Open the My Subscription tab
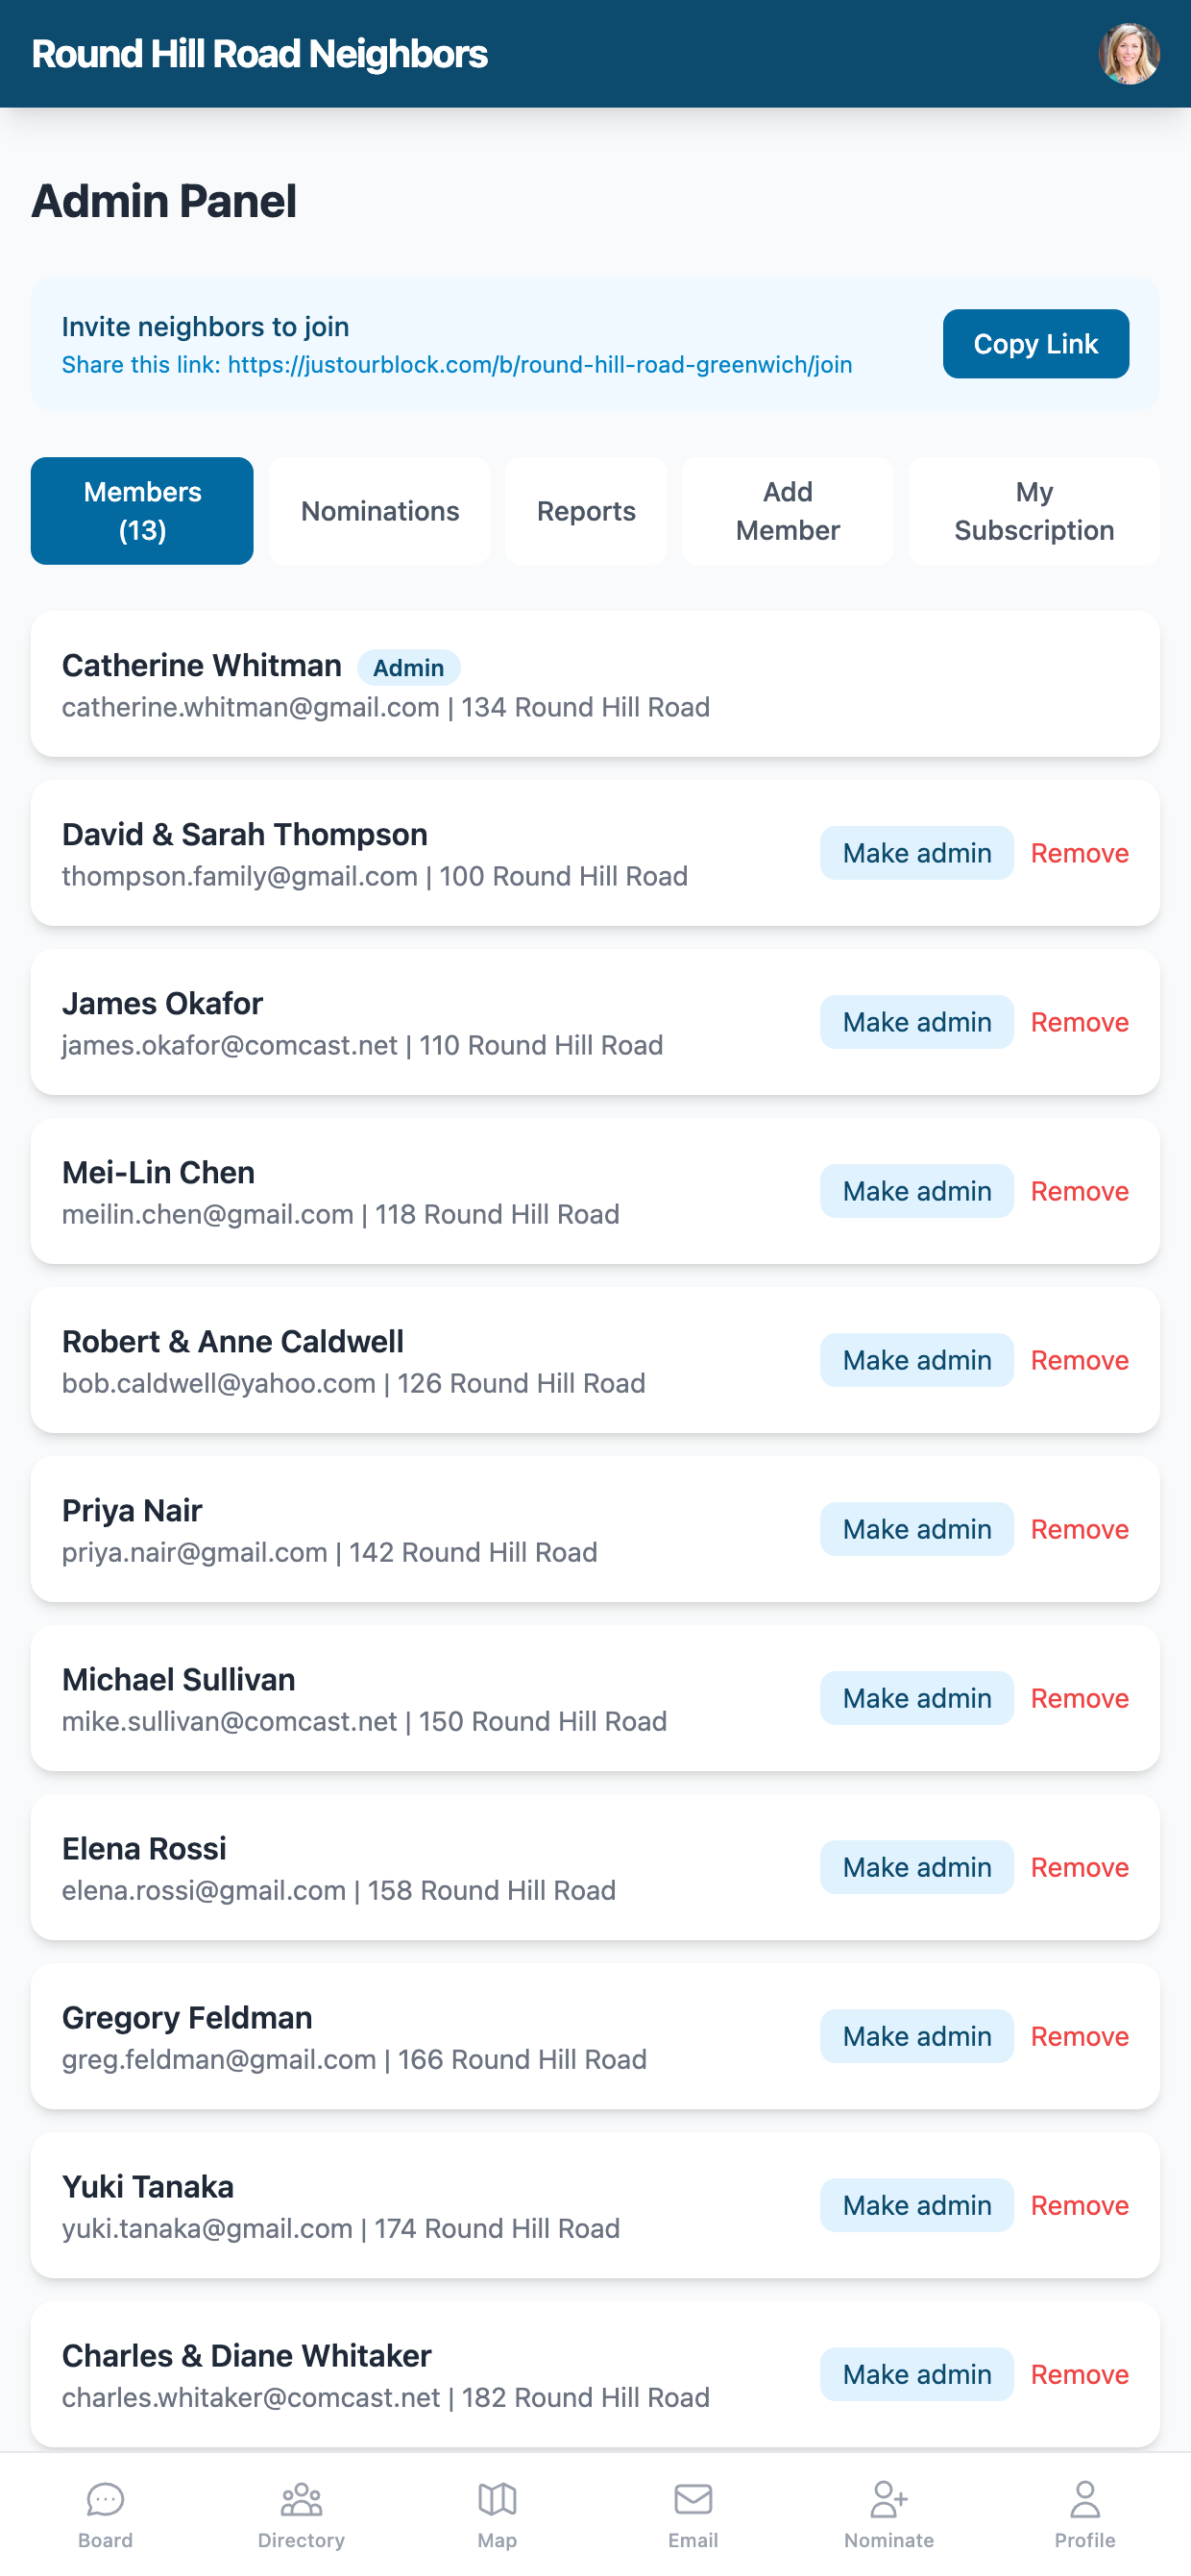 [1034, 511]
